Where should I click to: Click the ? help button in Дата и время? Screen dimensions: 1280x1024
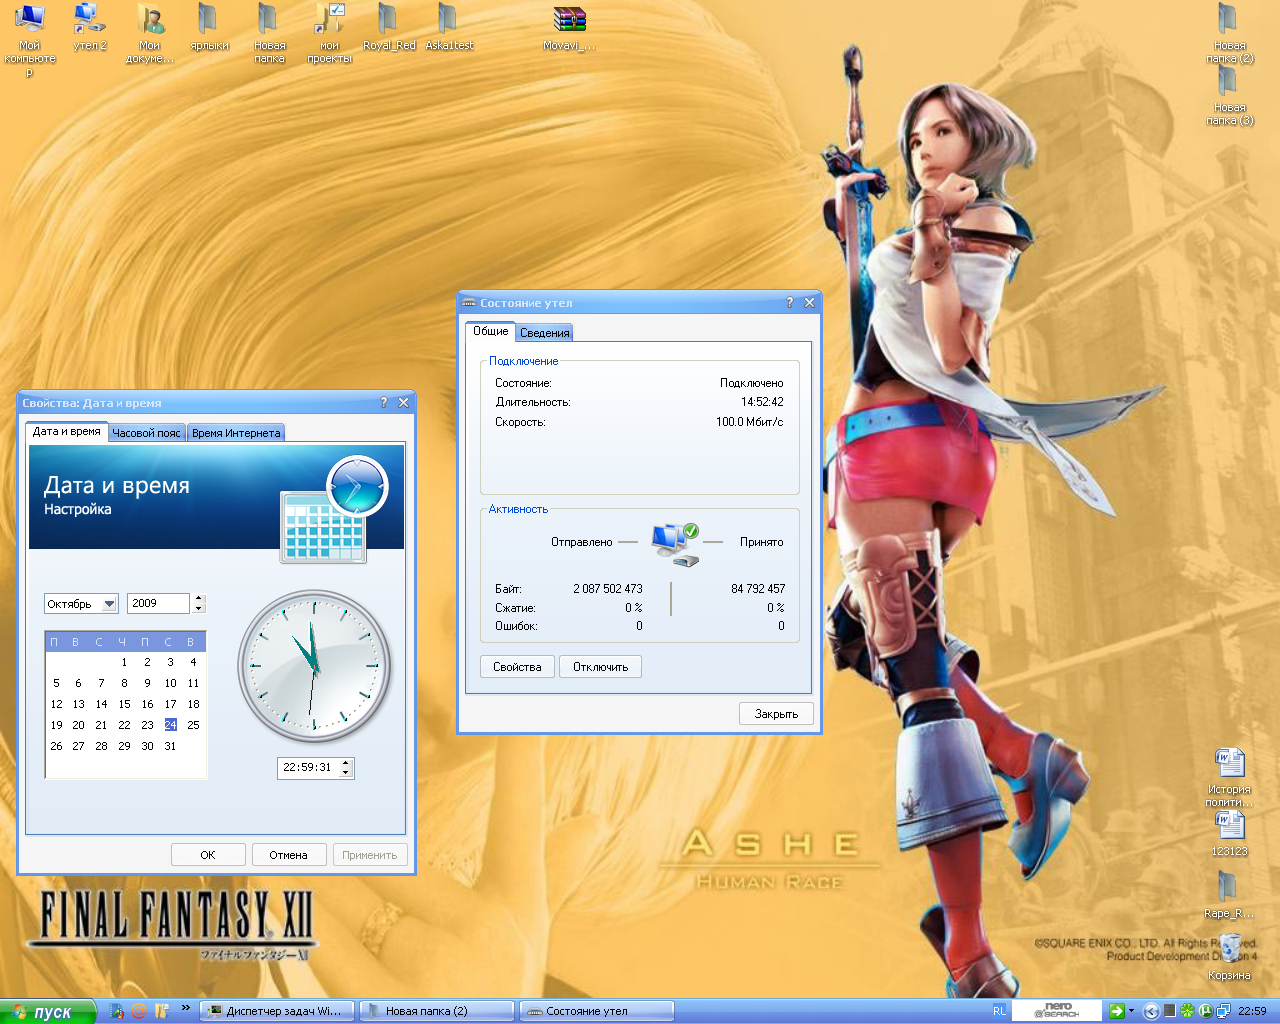(383, 403)
